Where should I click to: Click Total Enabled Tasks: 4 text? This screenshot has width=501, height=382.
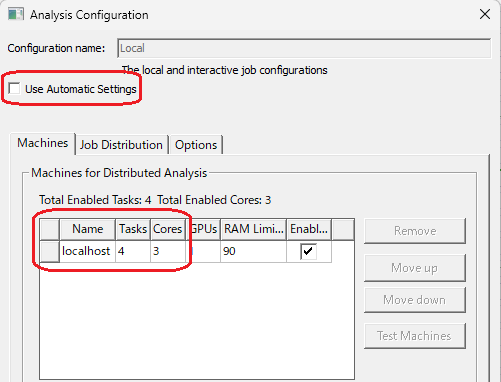tap(95, 200)
